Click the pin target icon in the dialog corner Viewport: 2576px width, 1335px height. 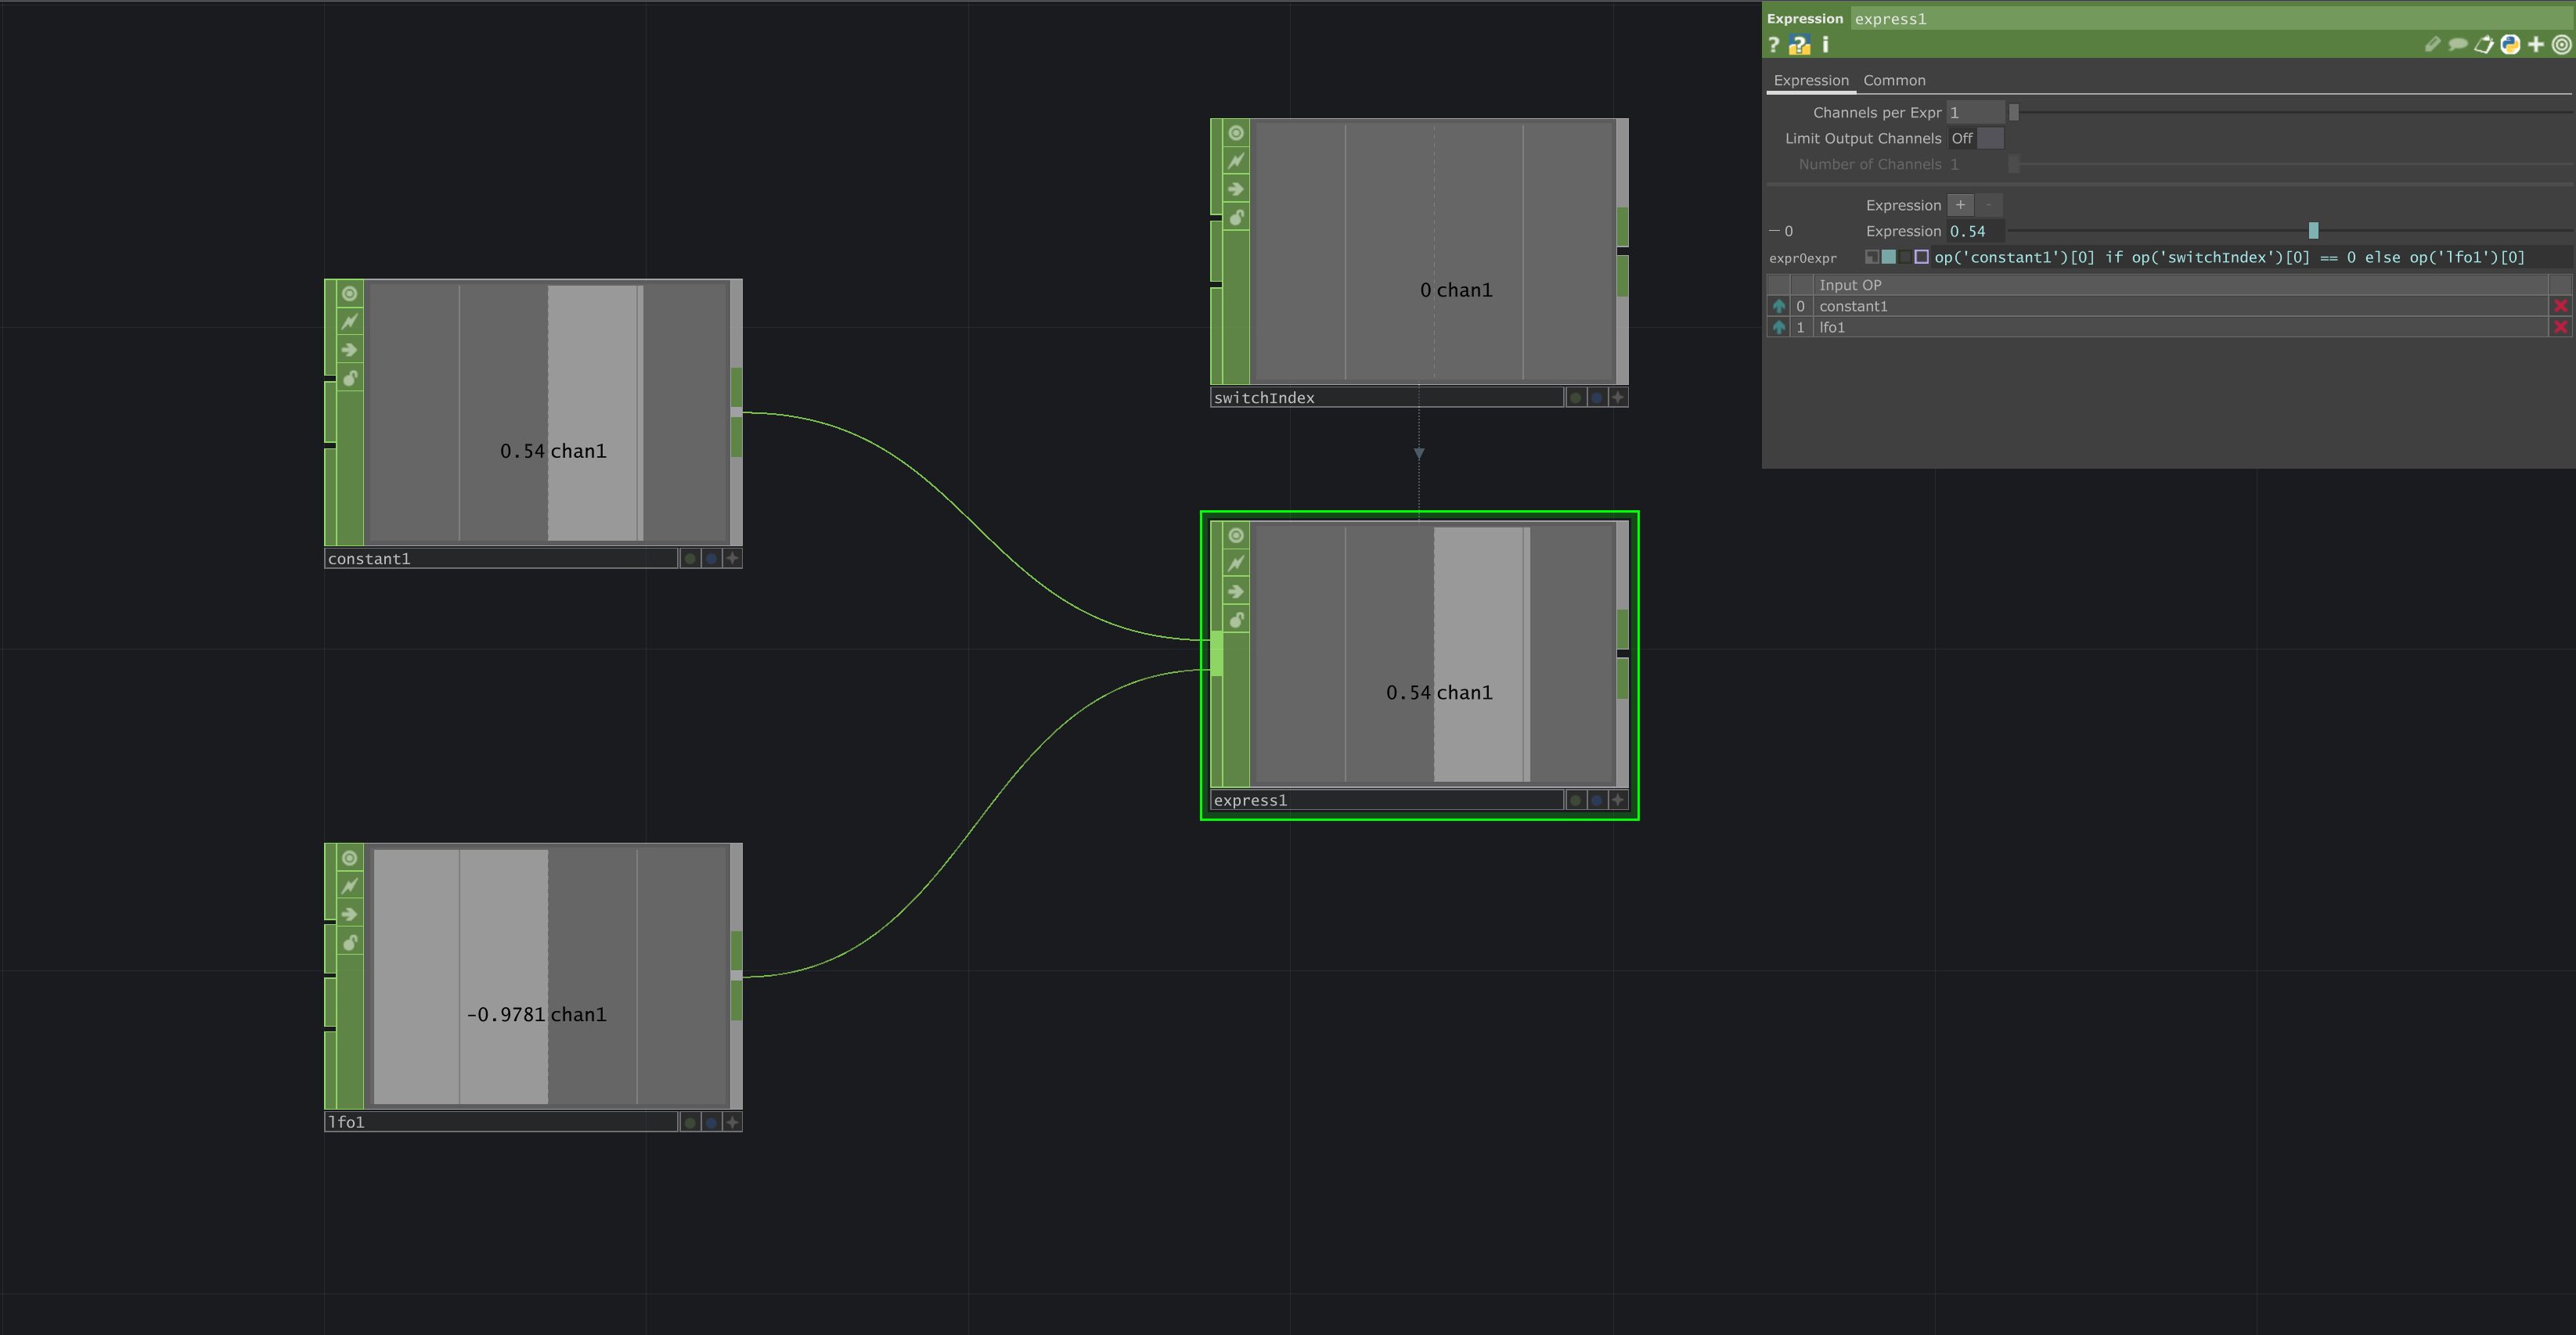(x=2561, y=45)
